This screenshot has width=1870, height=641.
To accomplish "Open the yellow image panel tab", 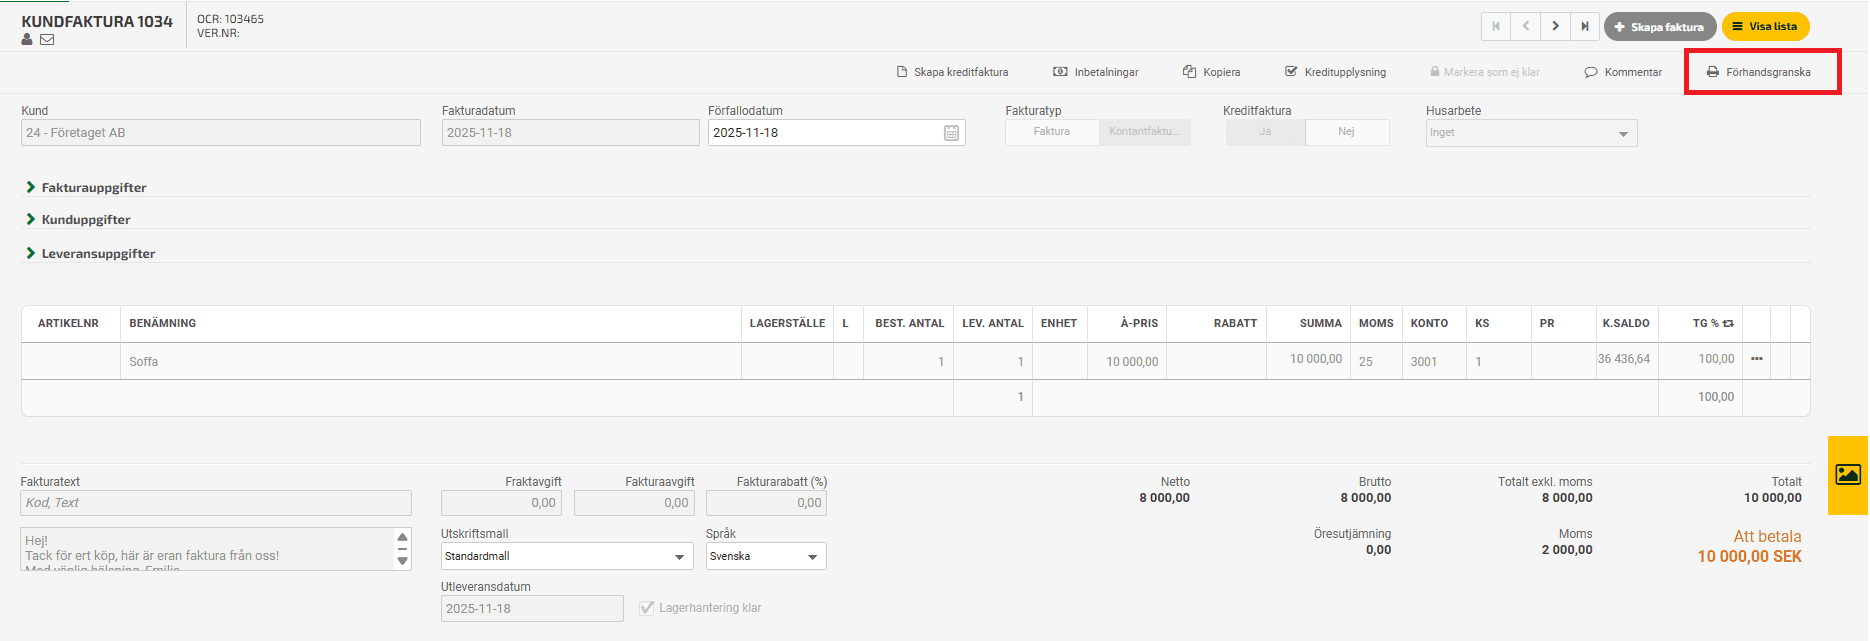I will [1848, 475].
